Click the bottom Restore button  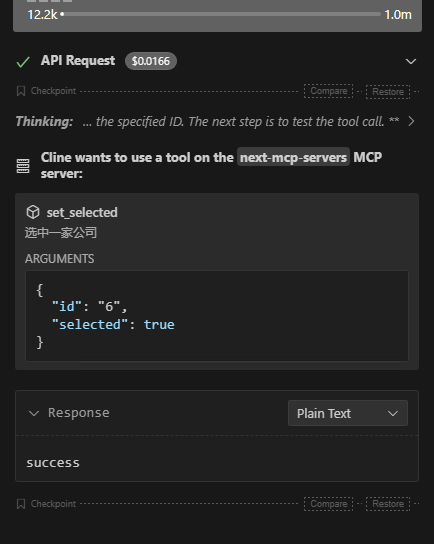coord(388,504)
